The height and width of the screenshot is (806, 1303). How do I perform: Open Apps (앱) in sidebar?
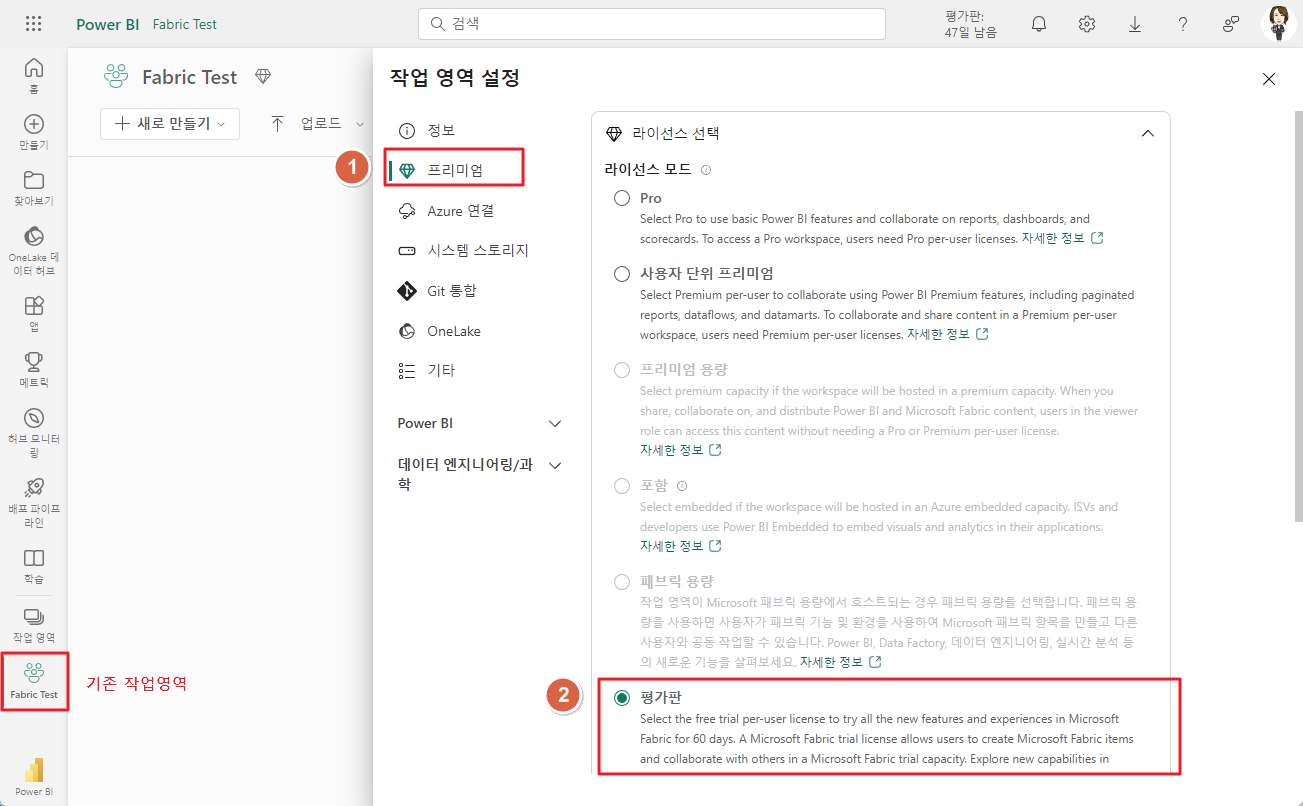tap(34, 313)
